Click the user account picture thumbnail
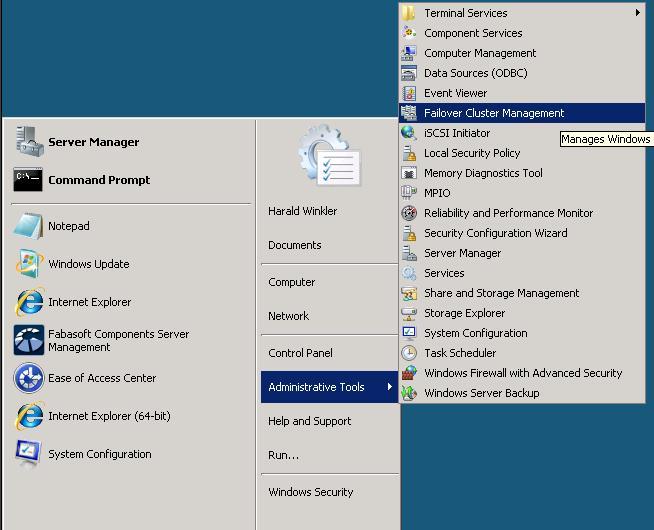Screen dimensions: 654x530 pos(328,157)
